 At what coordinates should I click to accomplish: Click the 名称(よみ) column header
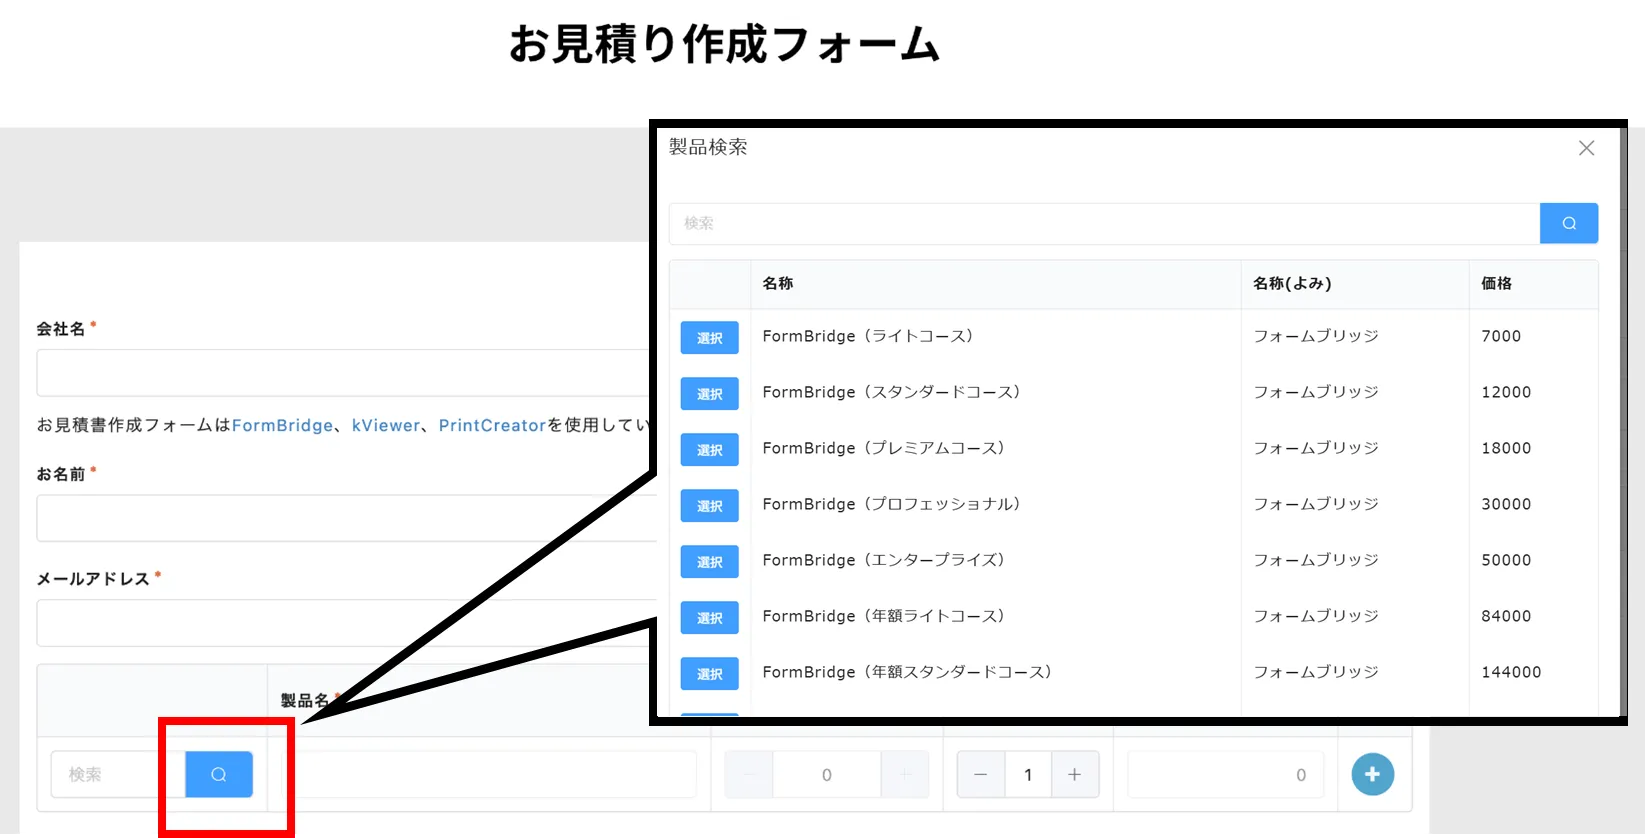coord(1292,283)
